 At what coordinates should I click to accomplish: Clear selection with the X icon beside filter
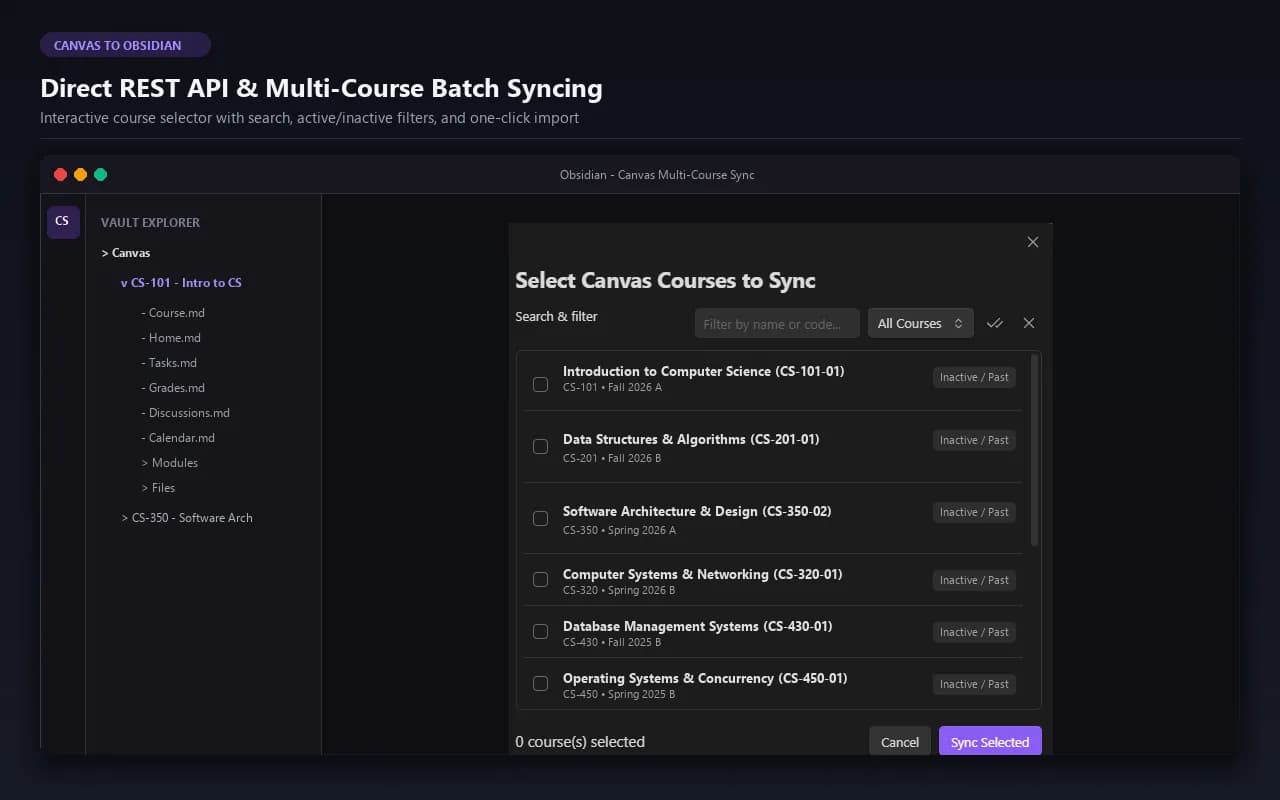(1029, 323)
